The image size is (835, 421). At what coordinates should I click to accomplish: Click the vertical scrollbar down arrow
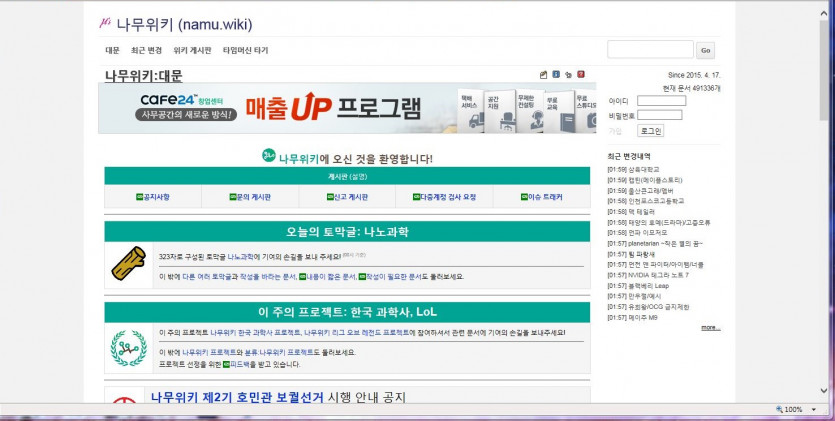pos(824,392)
